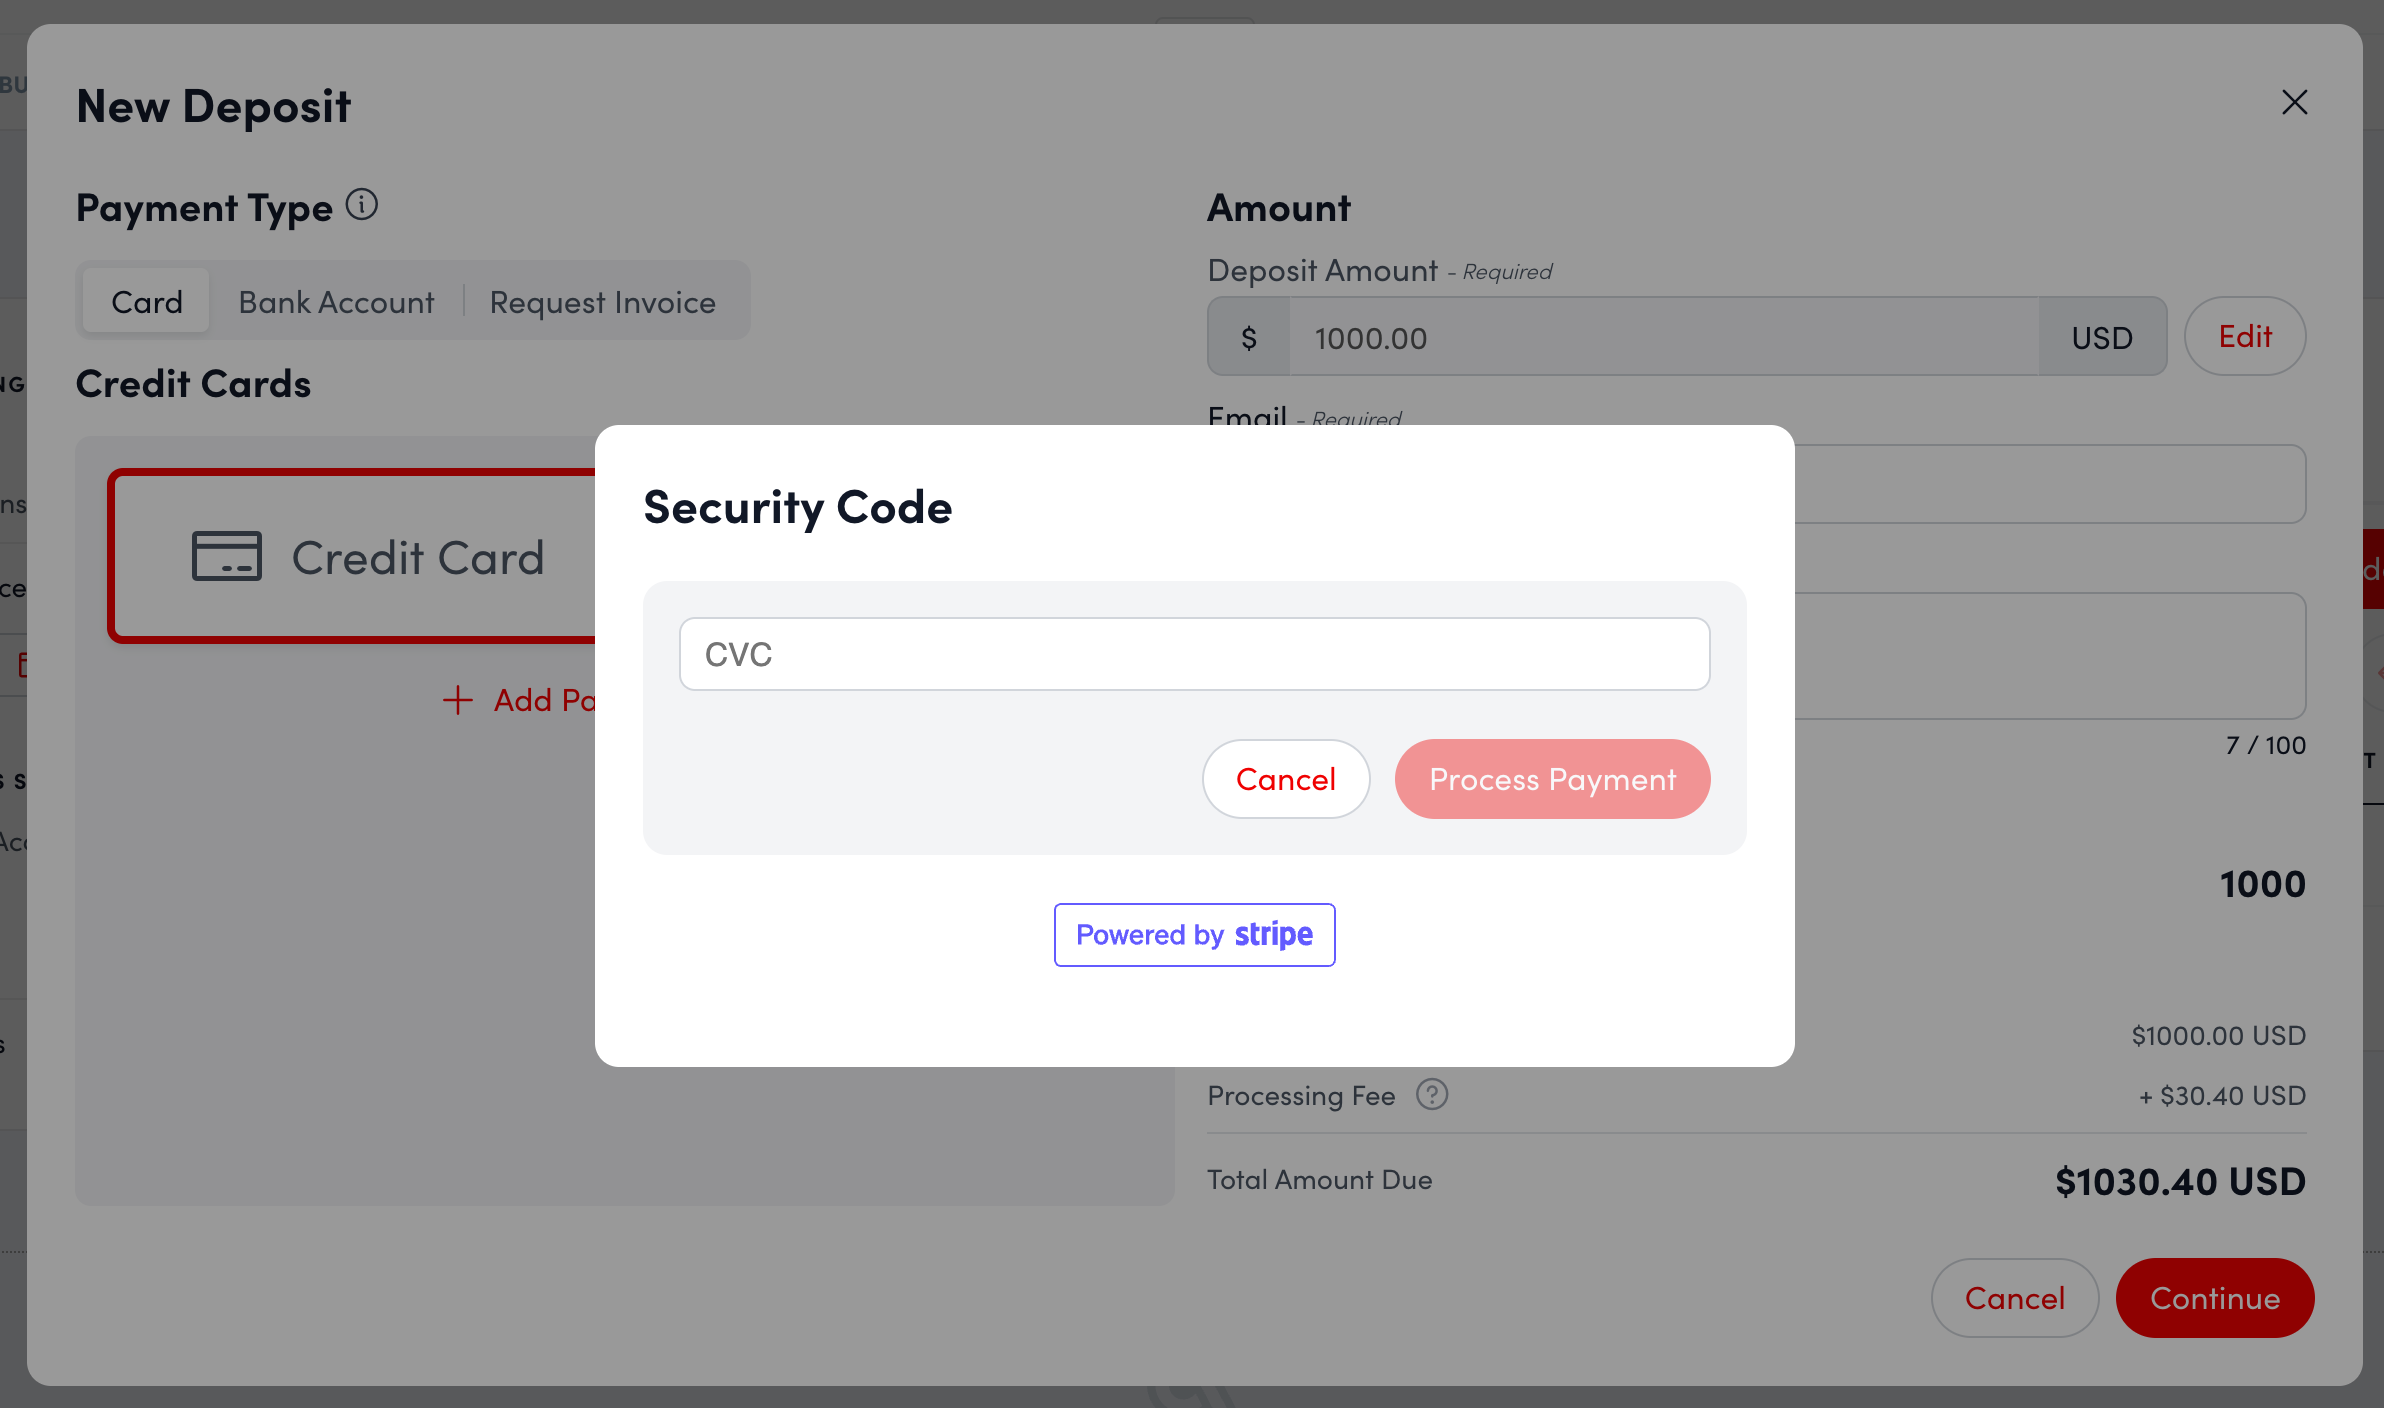Close the New Deposit dialog with X
The height and width of the screenshot is (1408, 2384).
click(x=2294, y=102)
